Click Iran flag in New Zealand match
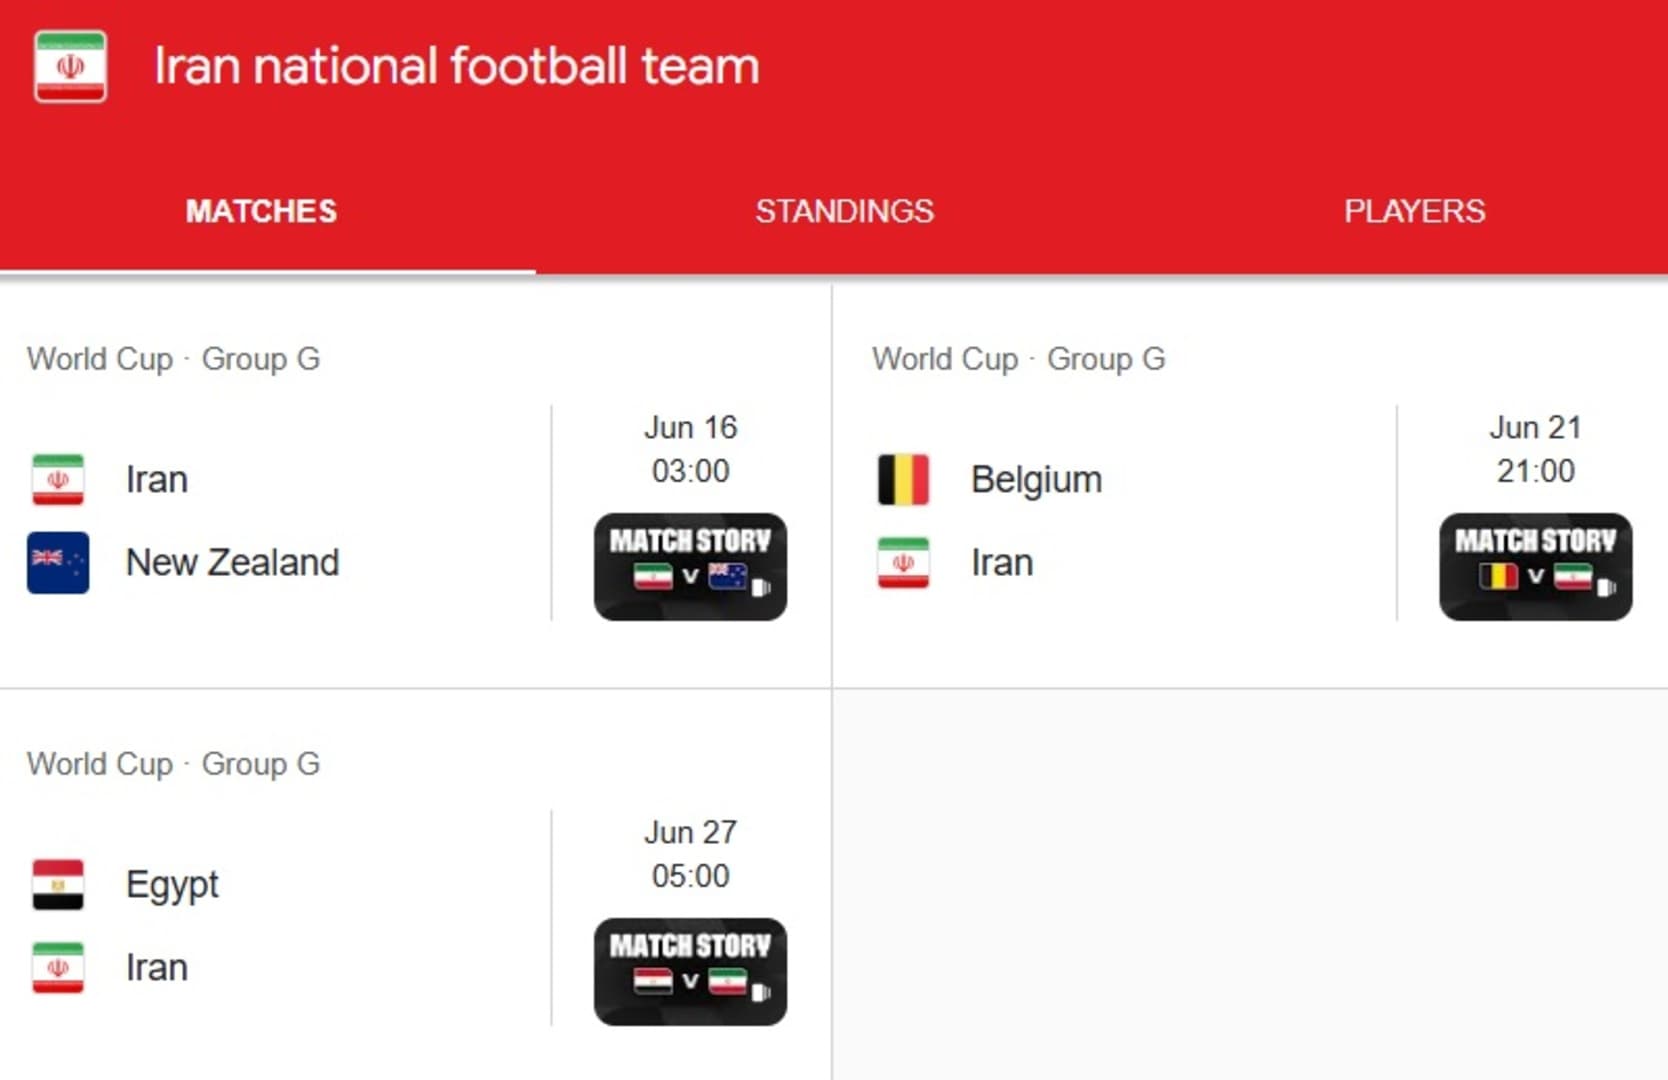Viewport: 1668px width, 1080px height. (x=58, y=479)
